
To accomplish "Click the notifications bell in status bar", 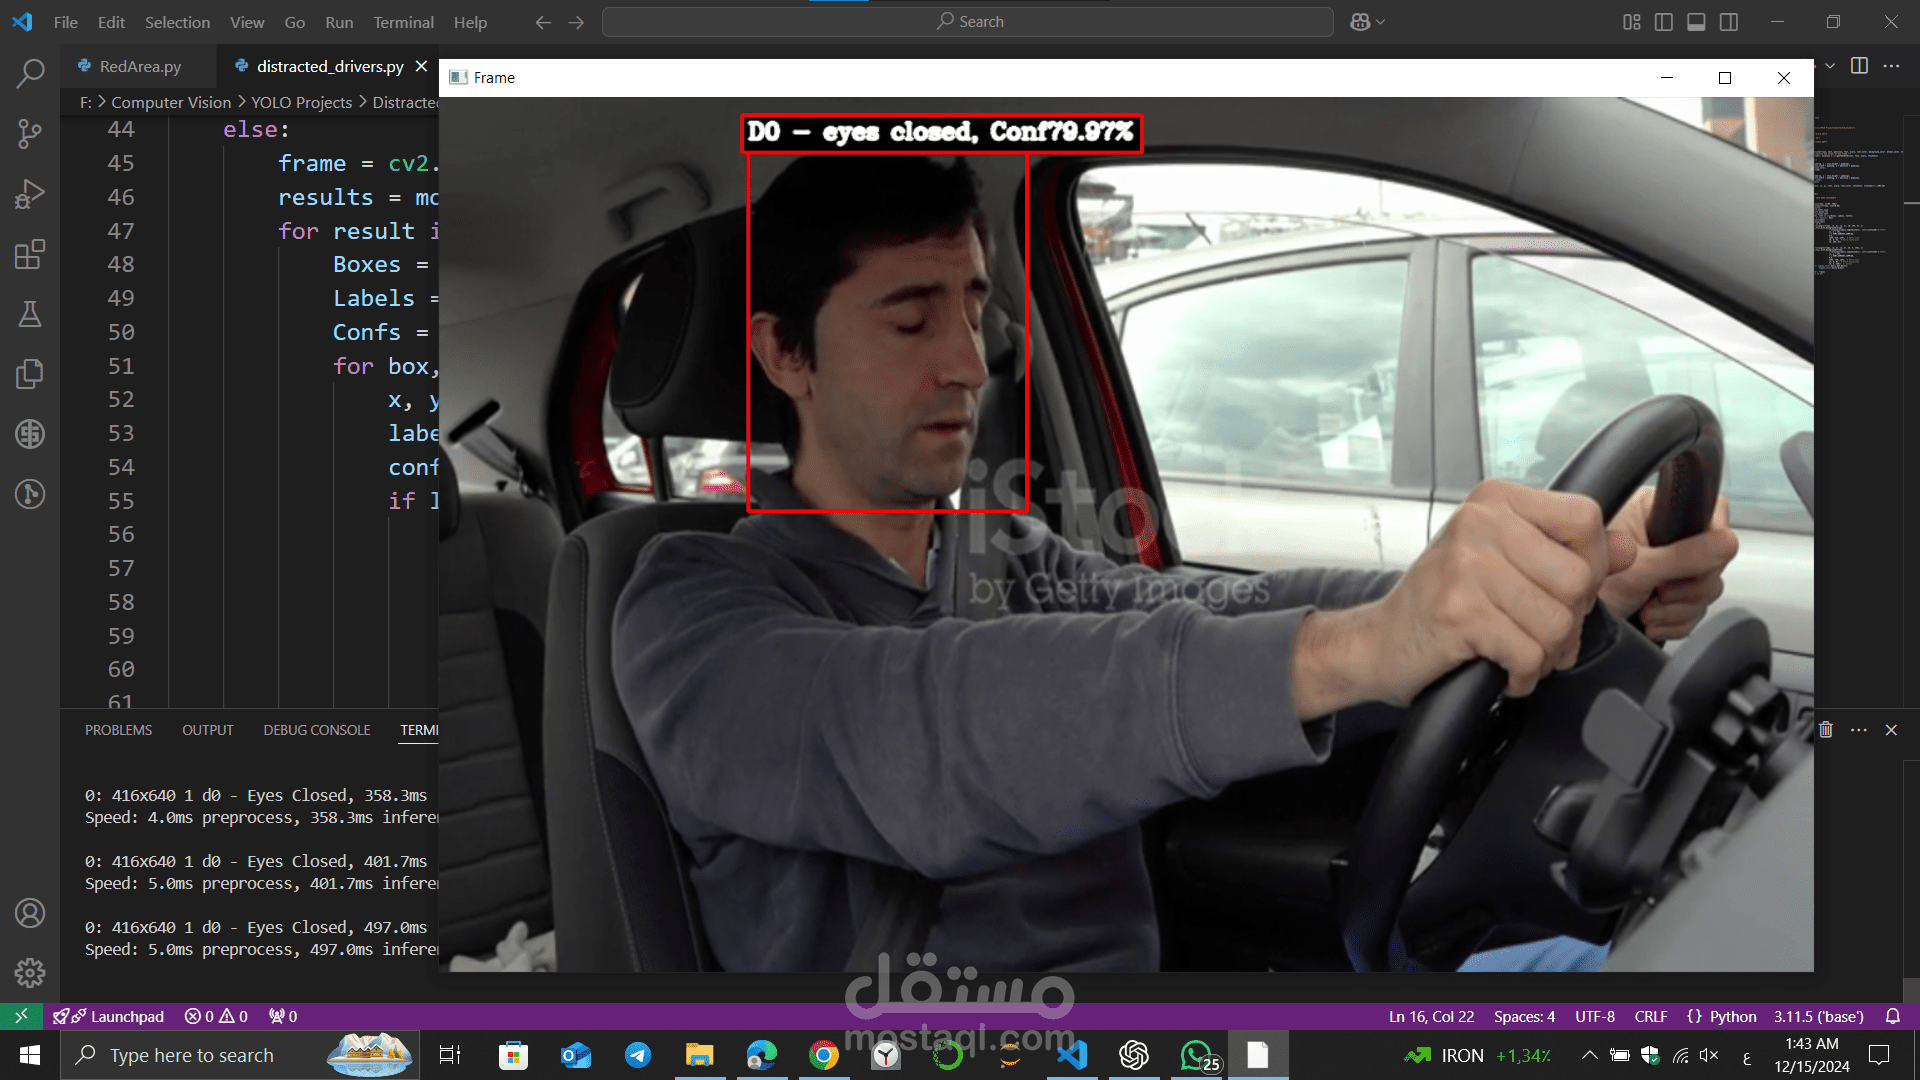I will click(x=1892, y=1016).
